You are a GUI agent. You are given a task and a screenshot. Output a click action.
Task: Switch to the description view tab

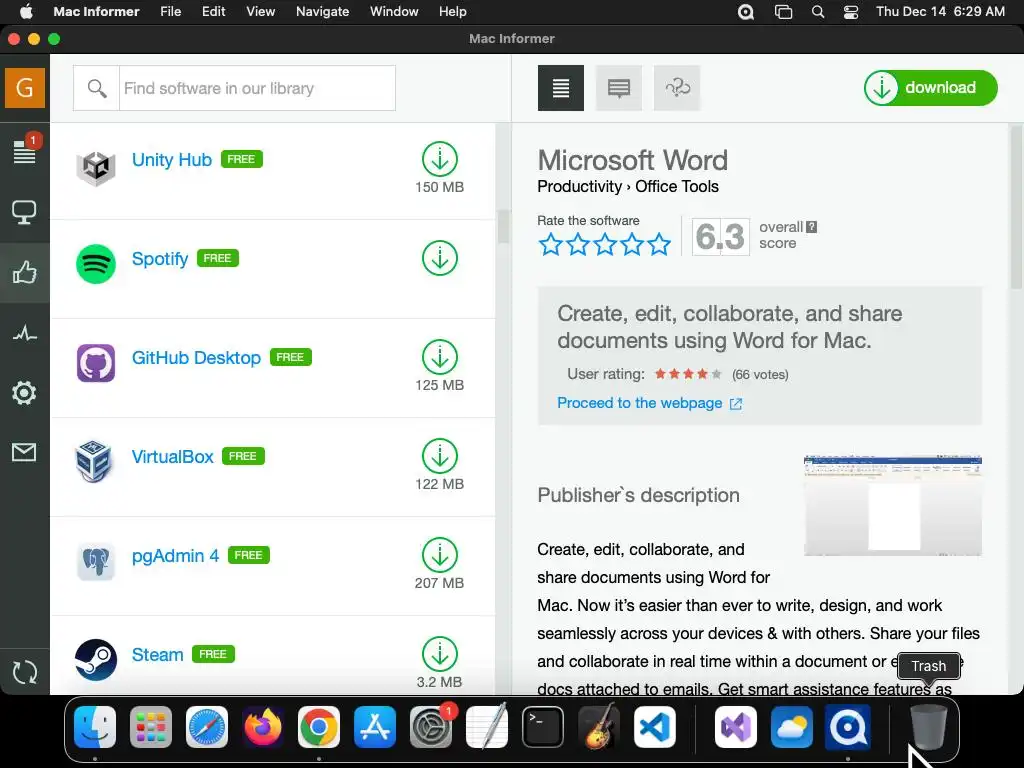click(561, 88)
